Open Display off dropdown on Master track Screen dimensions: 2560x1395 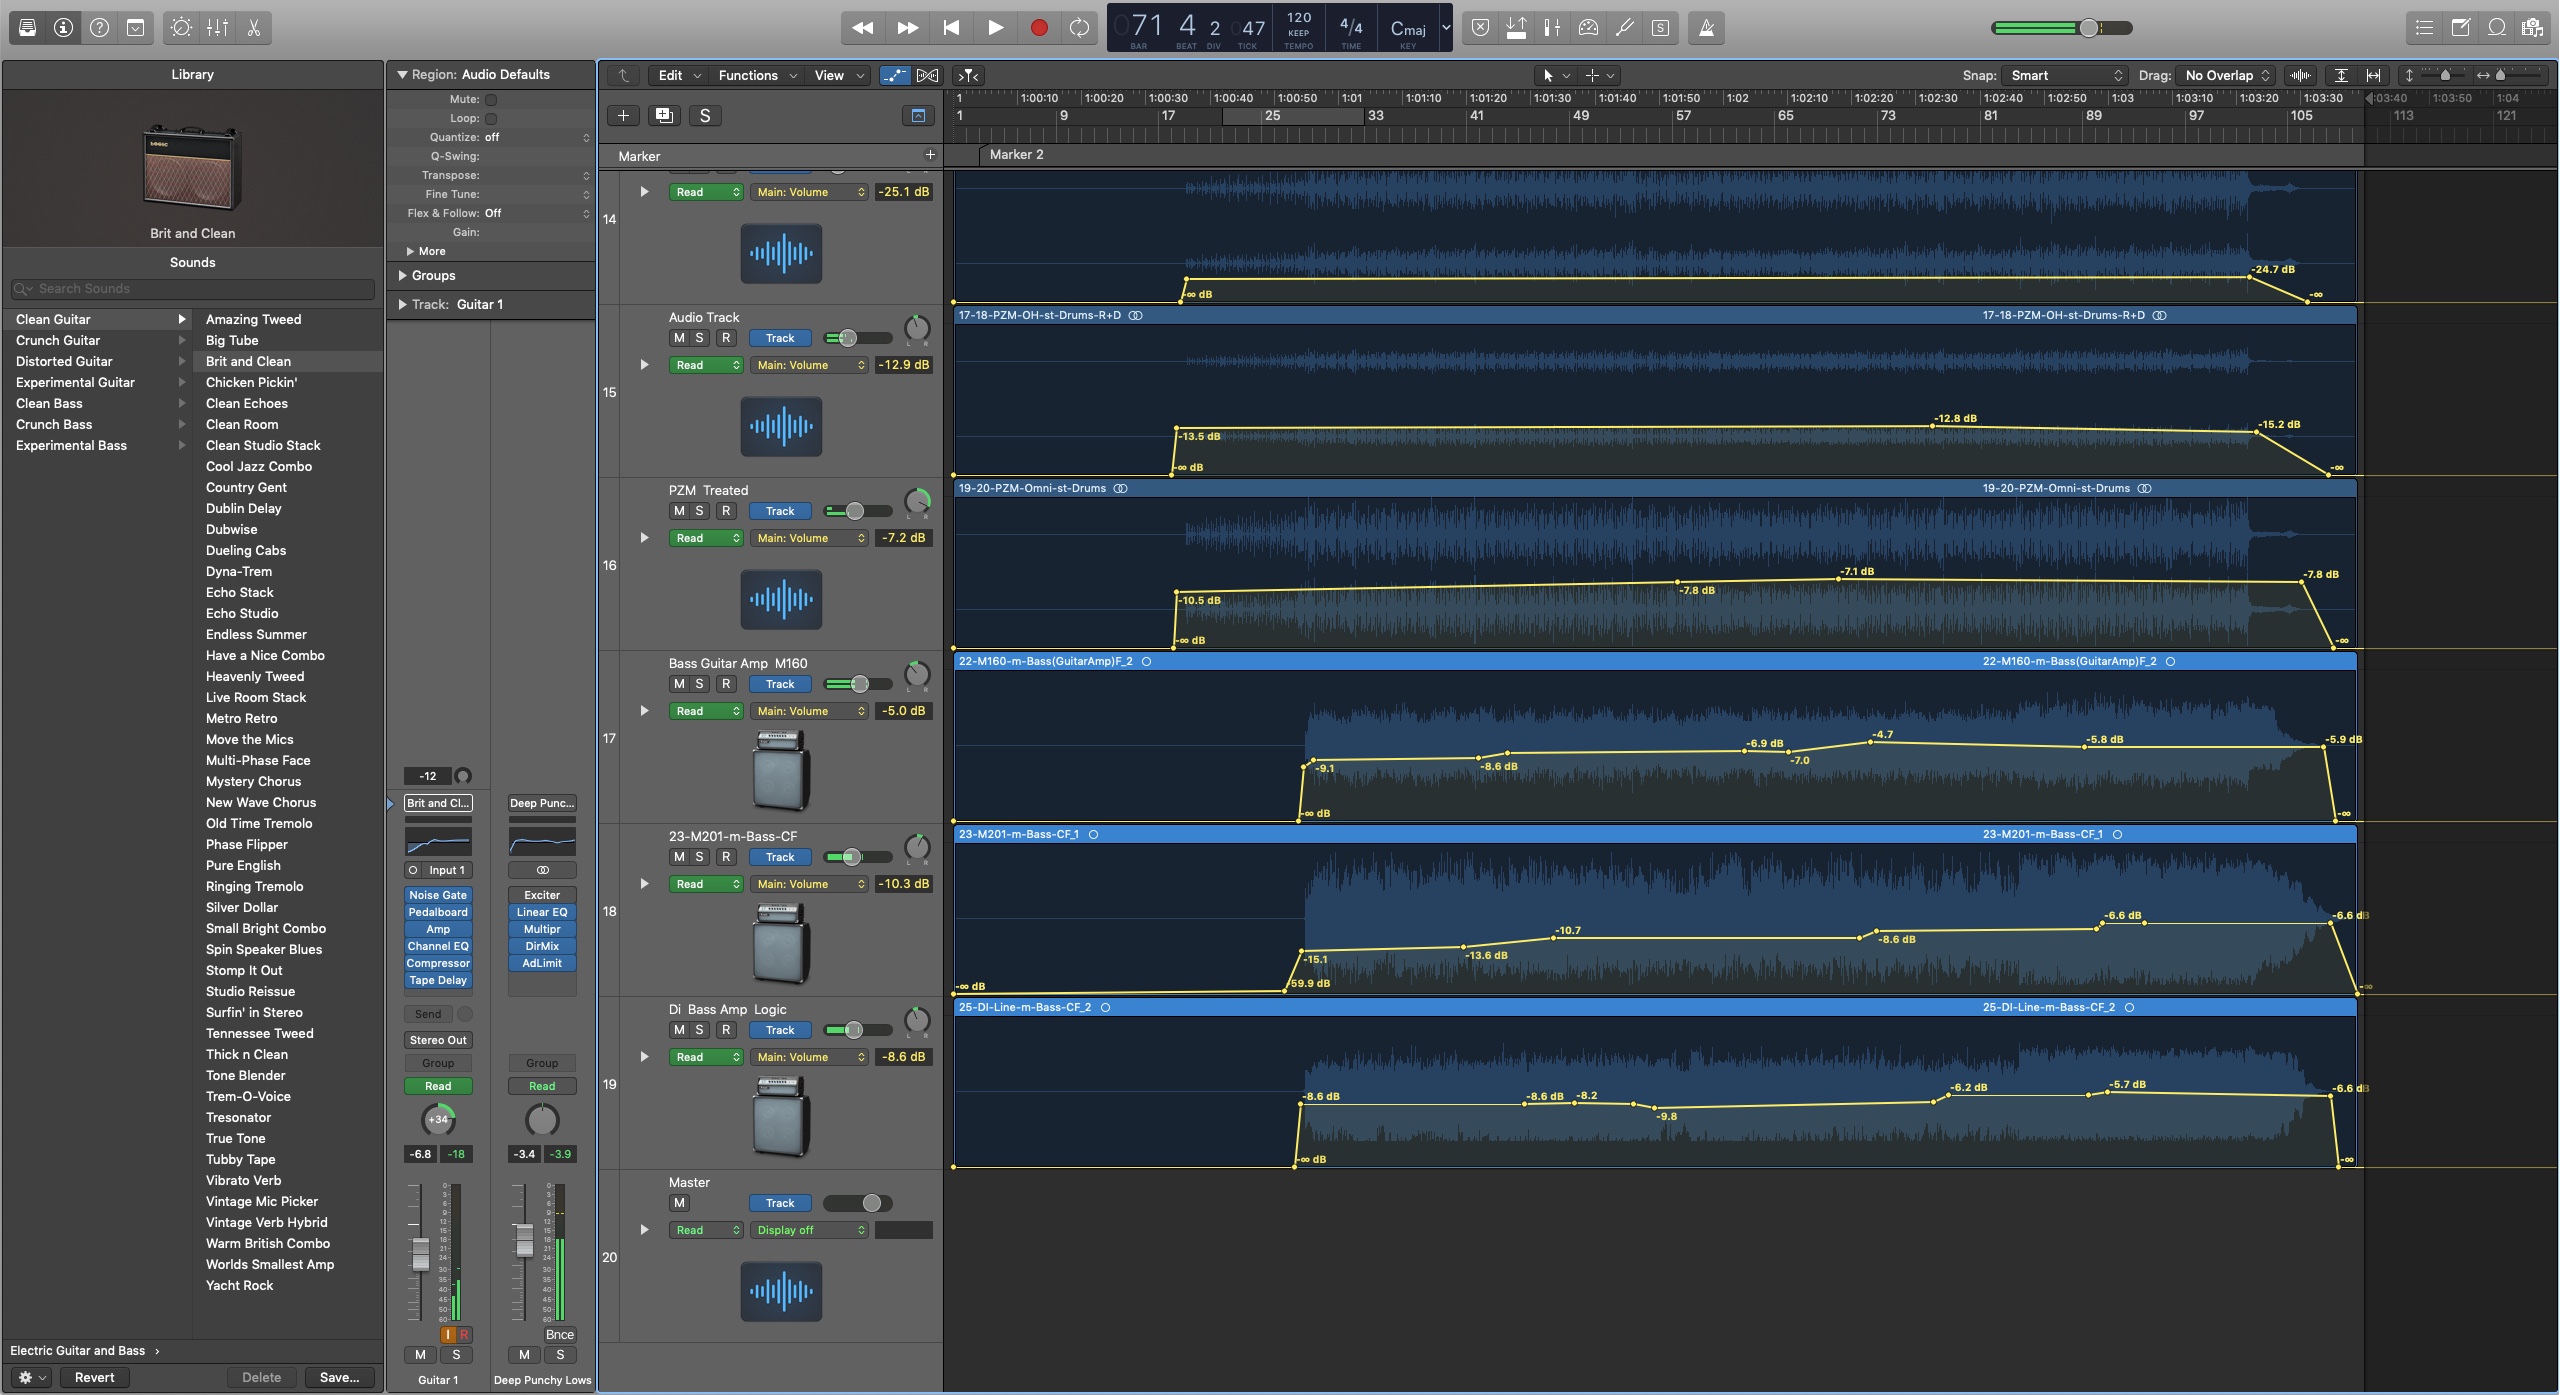point(809,1230)
